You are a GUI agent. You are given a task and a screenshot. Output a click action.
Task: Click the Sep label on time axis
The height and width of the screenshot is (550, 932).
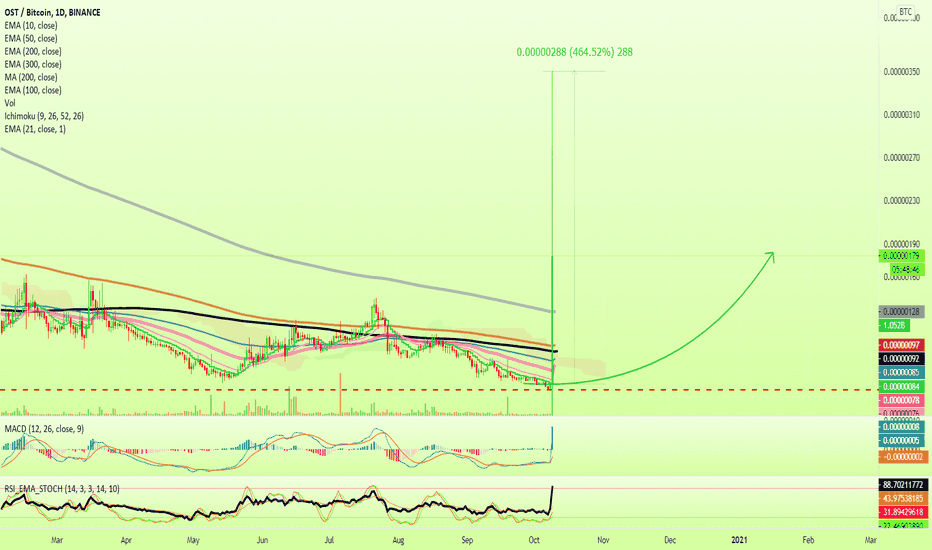coord(467,540)
